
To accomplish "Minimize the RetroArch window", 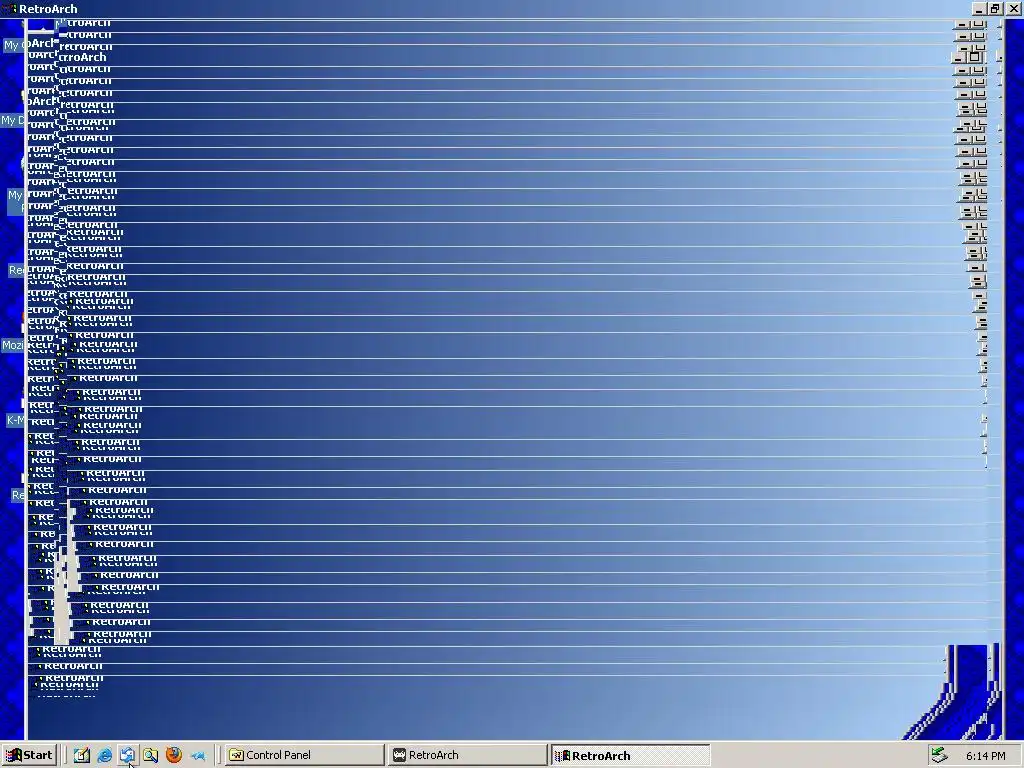I will 978,9.
